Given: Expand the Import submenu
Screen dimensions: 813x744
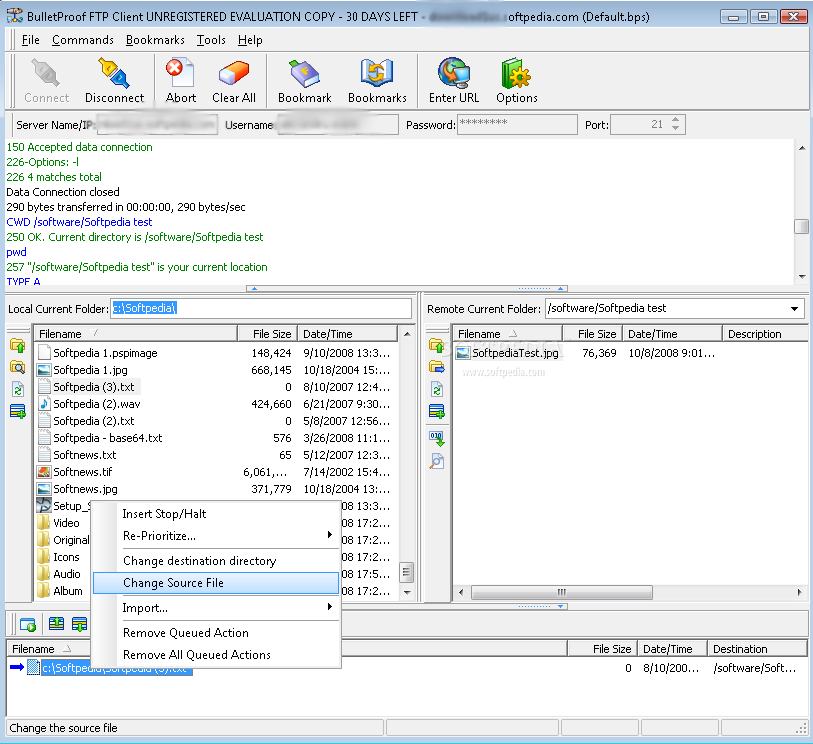Looking at the screenshot, I should (216, 608).
